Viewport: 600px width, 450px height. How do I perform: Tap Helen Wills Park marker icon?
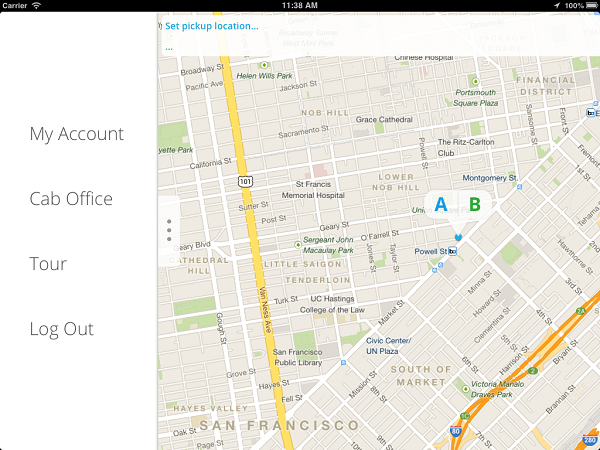tap(264, 65)
